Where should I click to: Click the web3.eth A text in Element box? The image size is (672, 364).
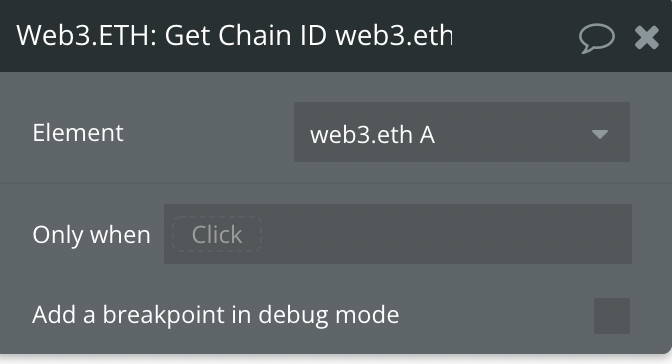pos(372,135)
